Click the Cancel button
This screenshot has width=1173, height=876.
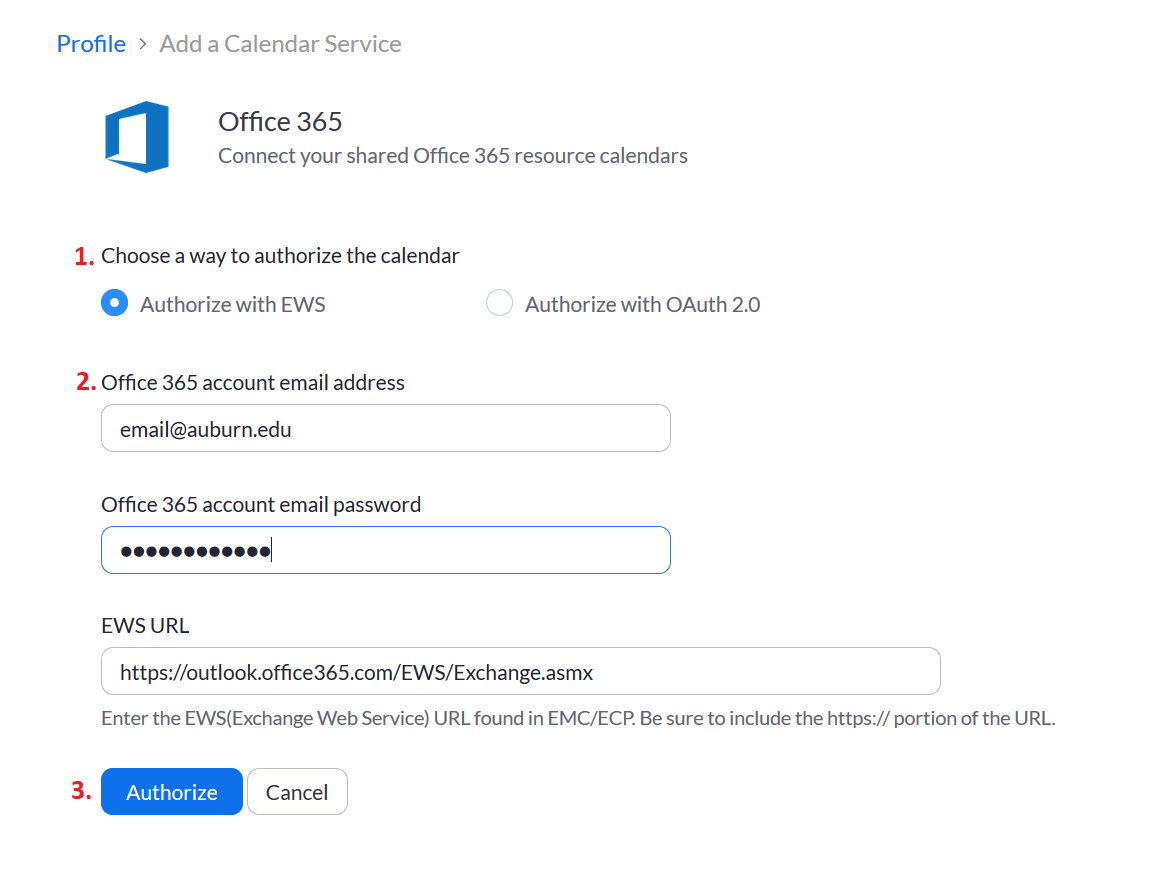point(297,791)
